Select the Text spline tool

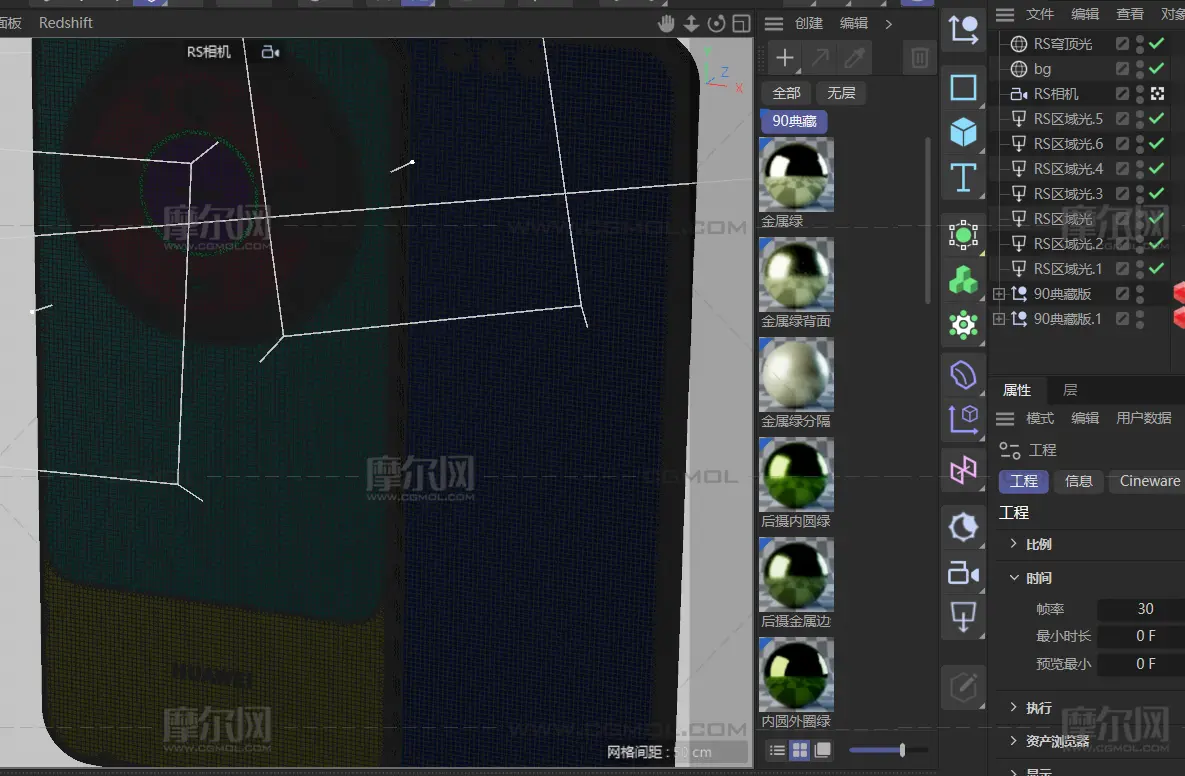click(x=963, y=178)
